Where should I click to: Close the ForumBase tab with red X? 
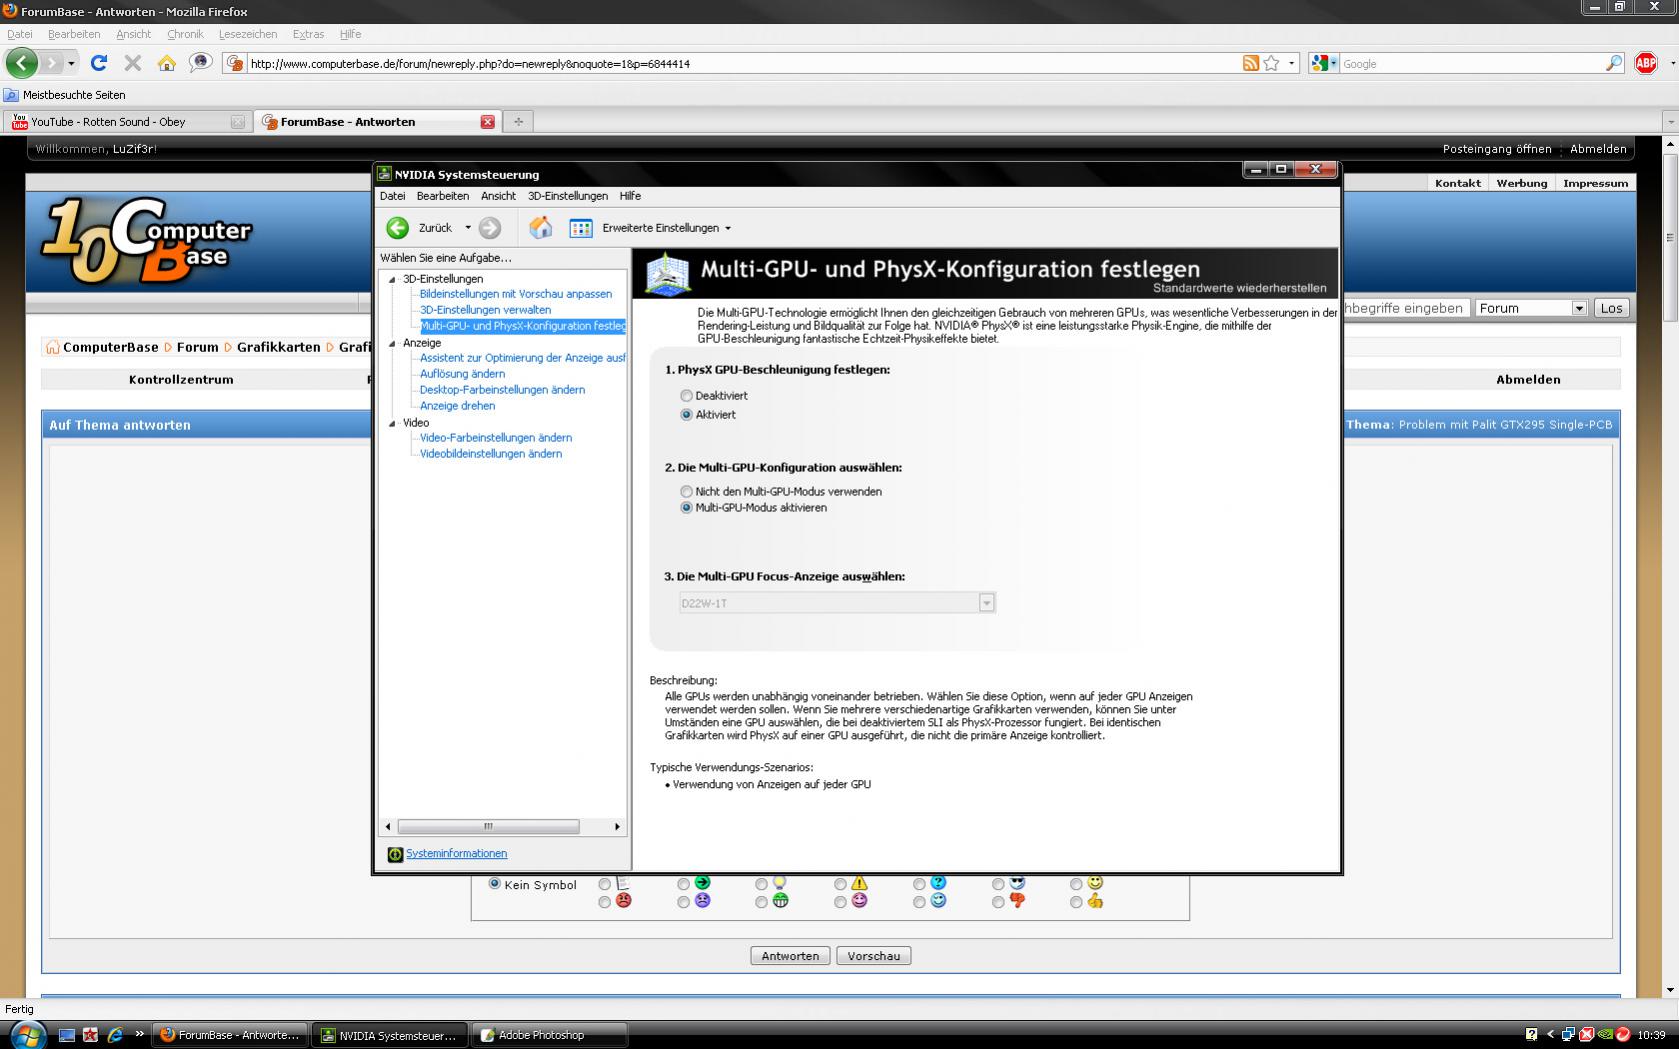click(487, 121)
